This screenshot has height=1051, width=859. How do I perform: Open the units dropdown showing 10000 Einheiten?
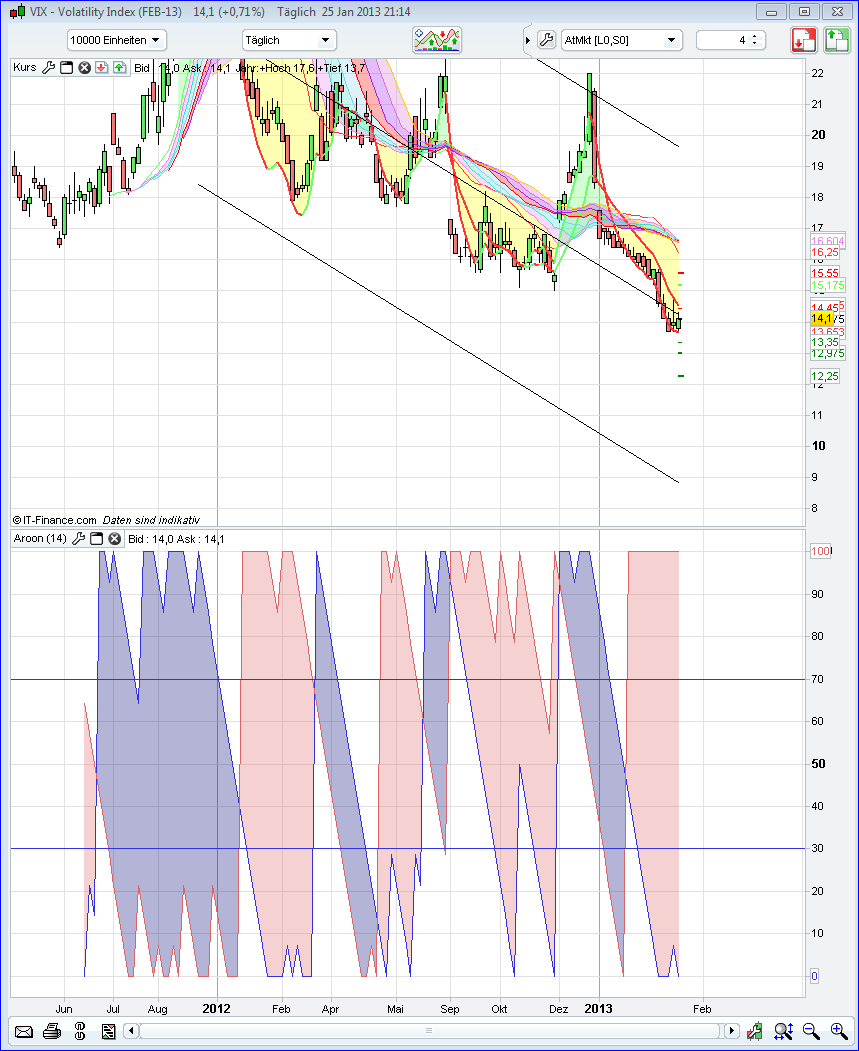coord(117,40)
